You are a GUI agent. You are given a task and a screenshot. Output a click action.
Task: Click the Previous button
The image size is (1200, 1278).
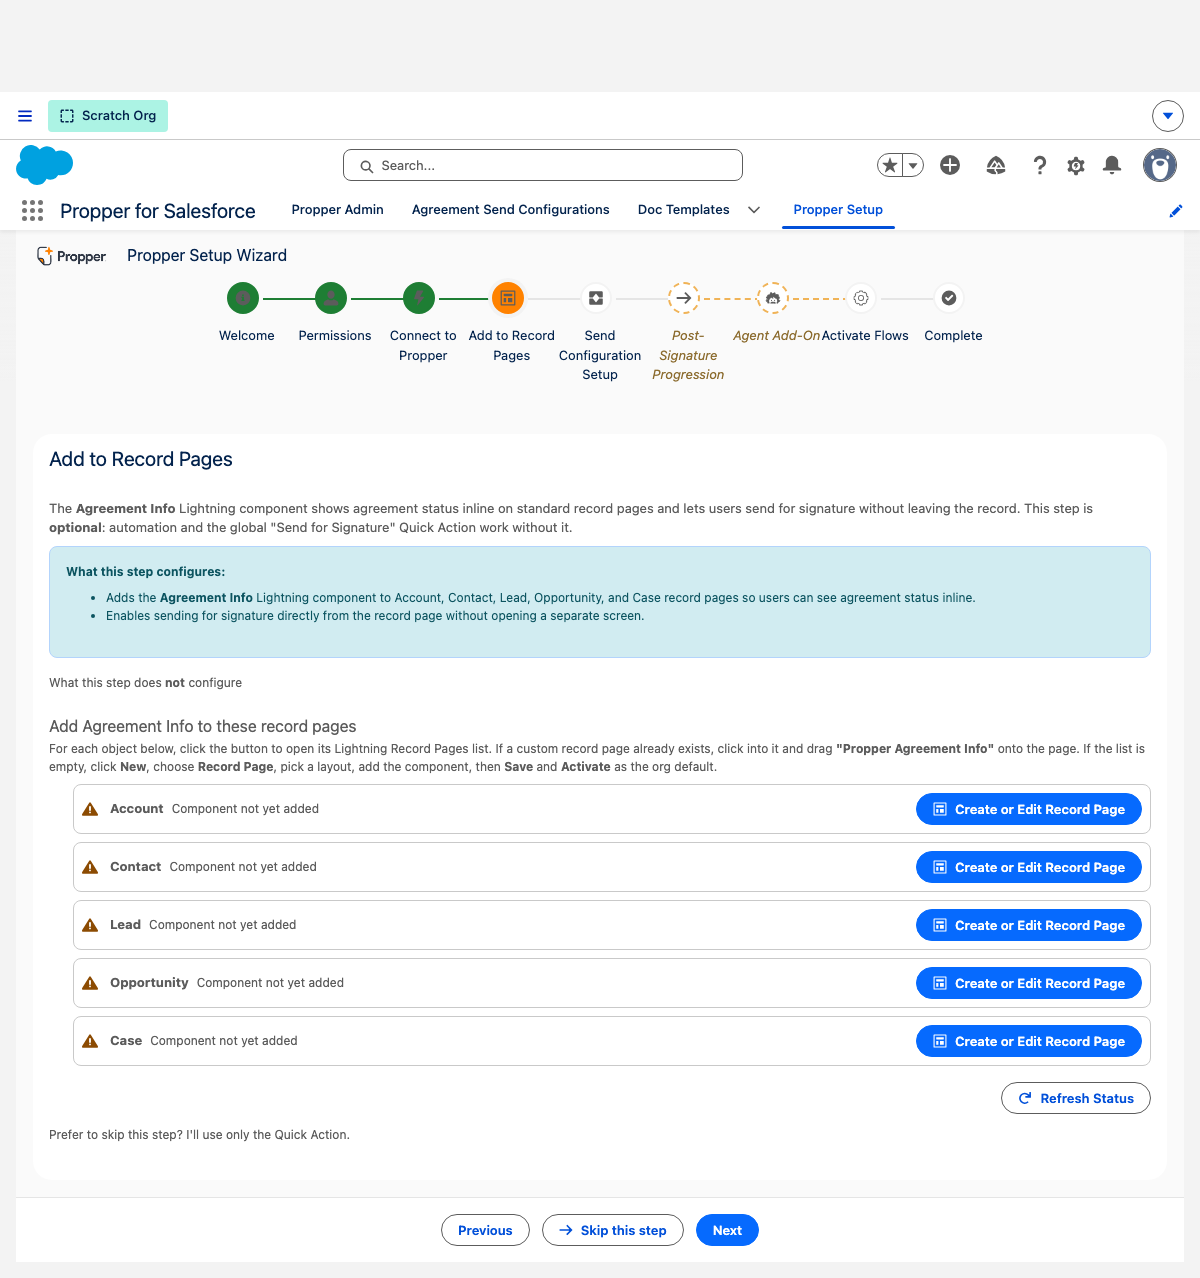point(485,1230)
